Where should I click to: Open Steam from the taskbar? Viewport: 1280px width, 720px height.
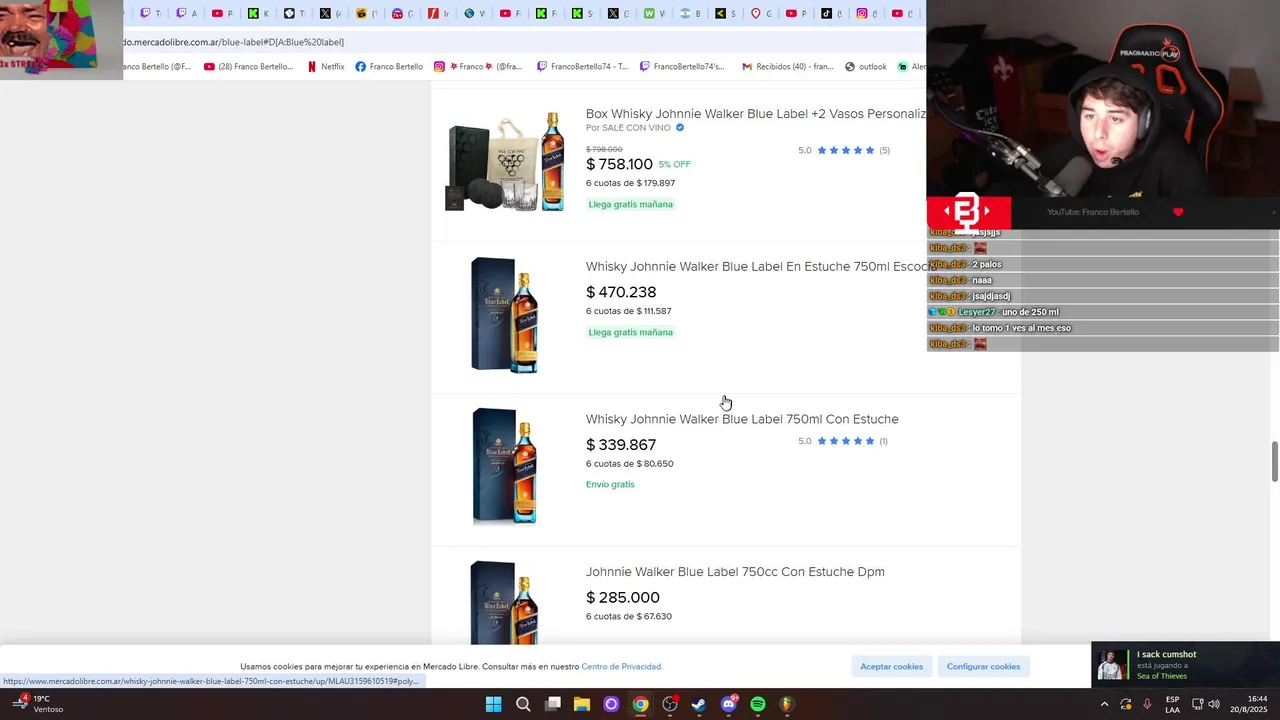click(x=699, y=704)
